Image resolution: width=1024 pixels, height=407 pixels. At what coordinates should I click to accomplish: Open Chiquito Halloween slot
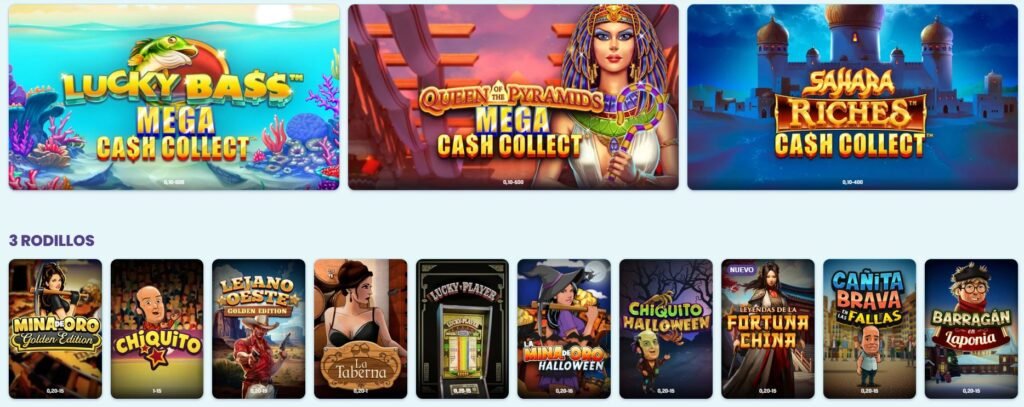point(666,329)
